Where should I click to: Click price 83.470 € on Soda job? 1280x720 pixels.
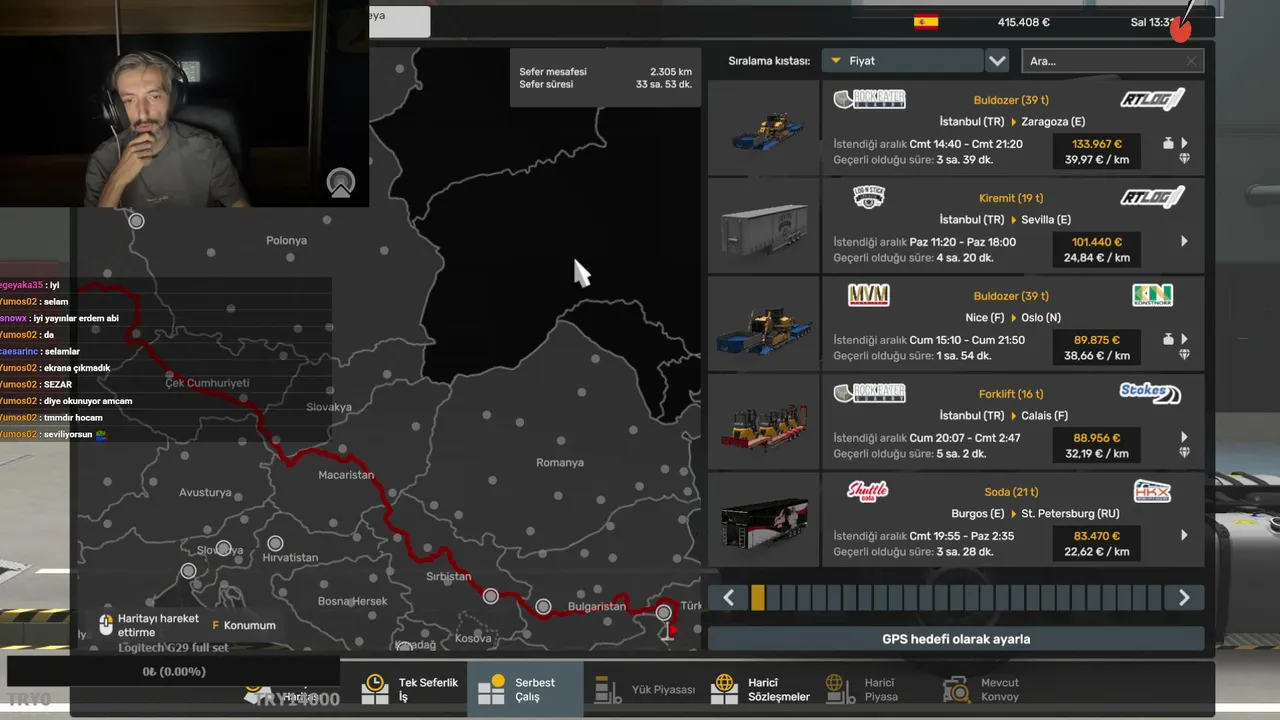click(x=1097, y=536)
